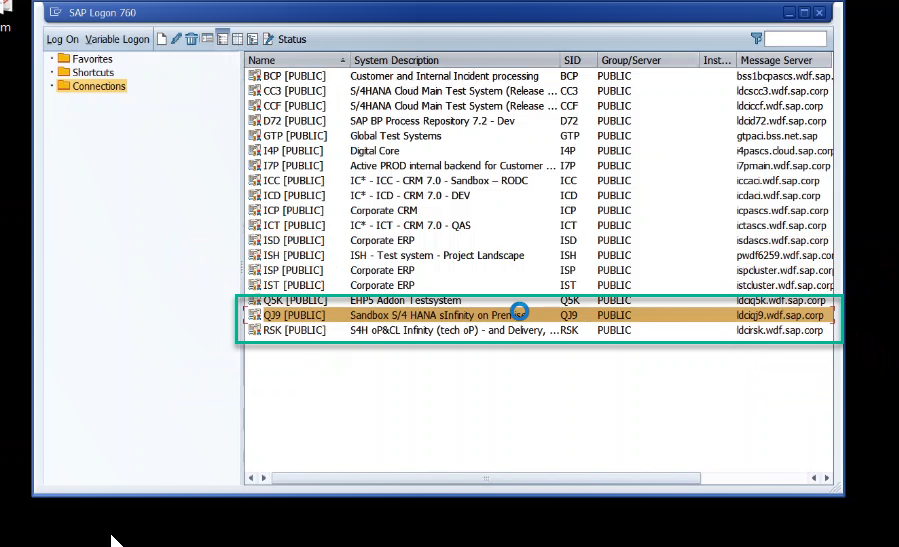Click message server icdaci.wdf.sap.corp
The width and height of the screenshot is (899, 547).
778,195
